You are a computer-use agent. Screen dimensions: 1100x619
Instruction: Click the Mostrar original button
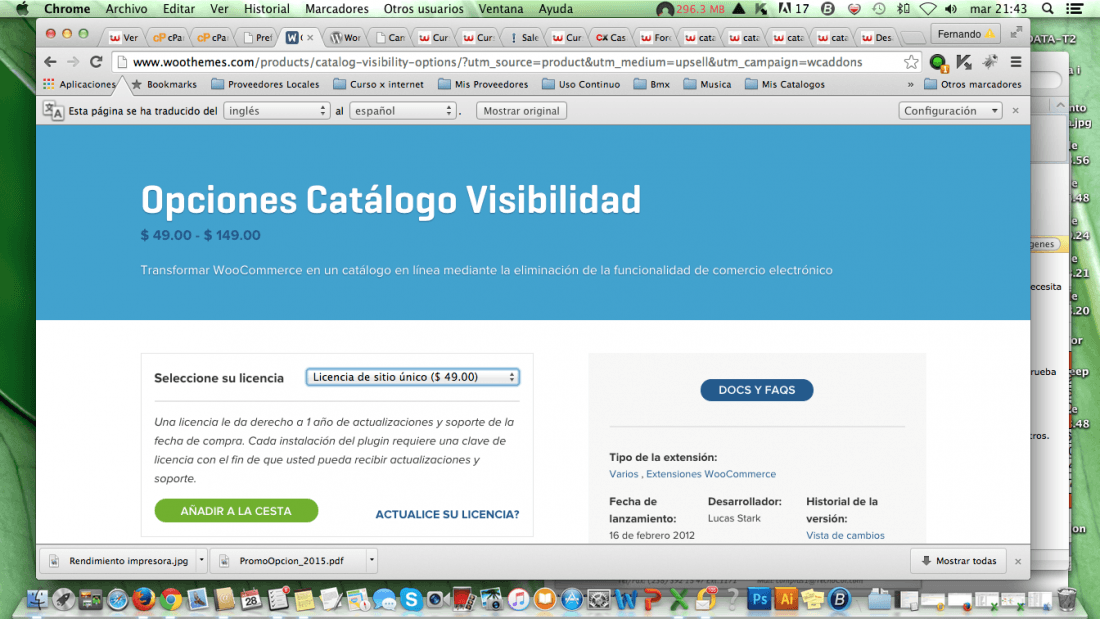pyautogui.click(x=521, y=111)
